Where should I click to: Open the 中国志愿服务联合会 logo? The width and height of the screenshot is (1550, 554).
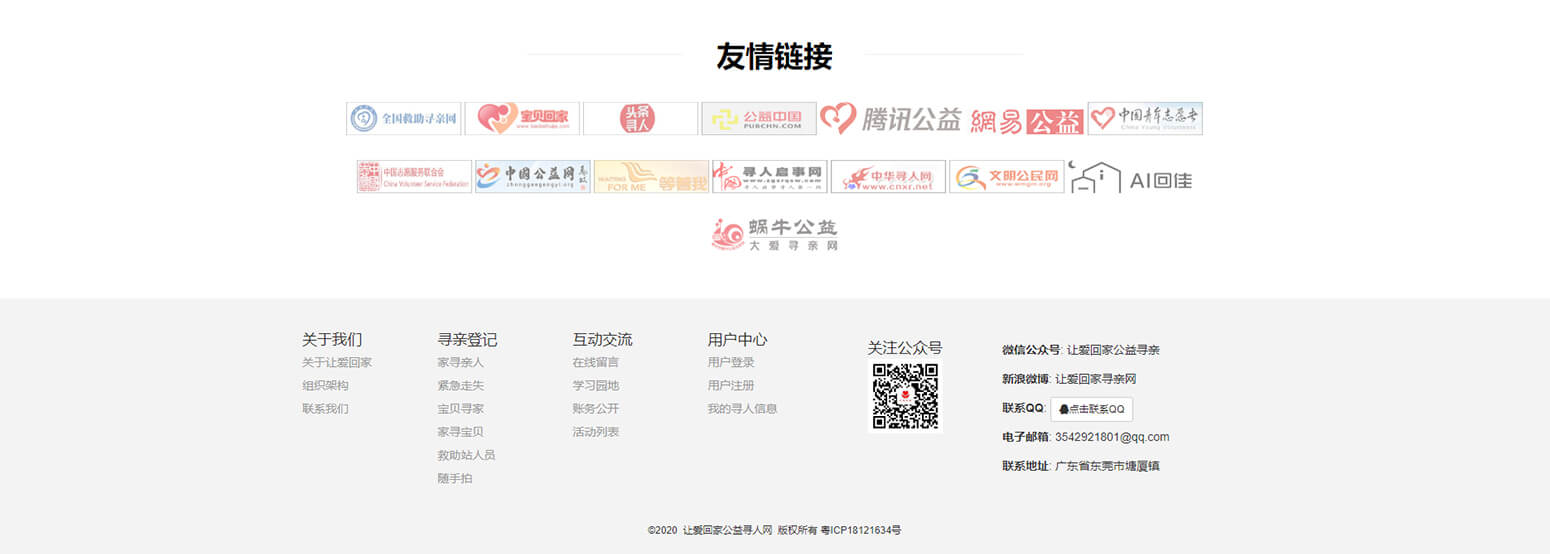[414, 177]
